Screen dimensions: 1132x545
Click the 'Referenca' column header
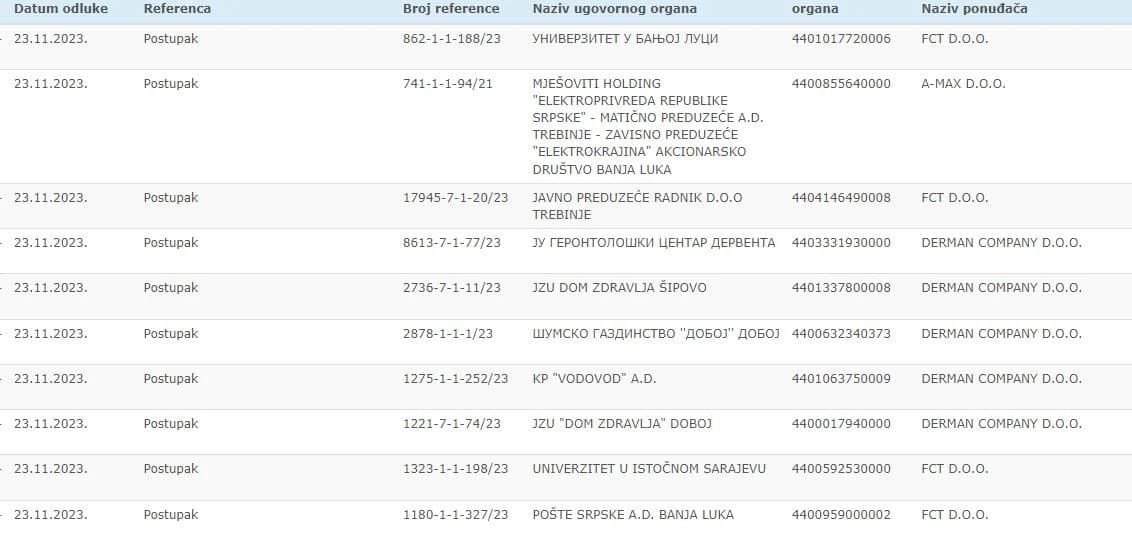point(177,9)
